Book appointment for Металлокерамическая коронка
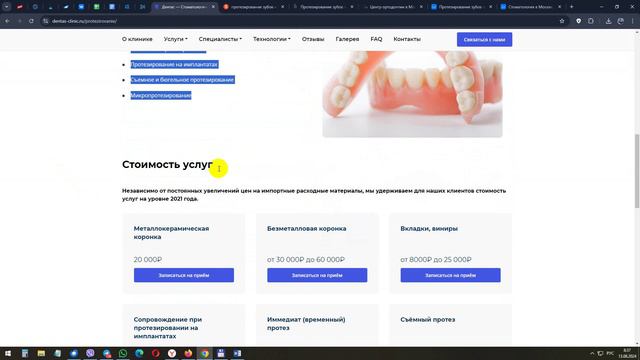Viewport: 640px width, 360px height. 184,275
